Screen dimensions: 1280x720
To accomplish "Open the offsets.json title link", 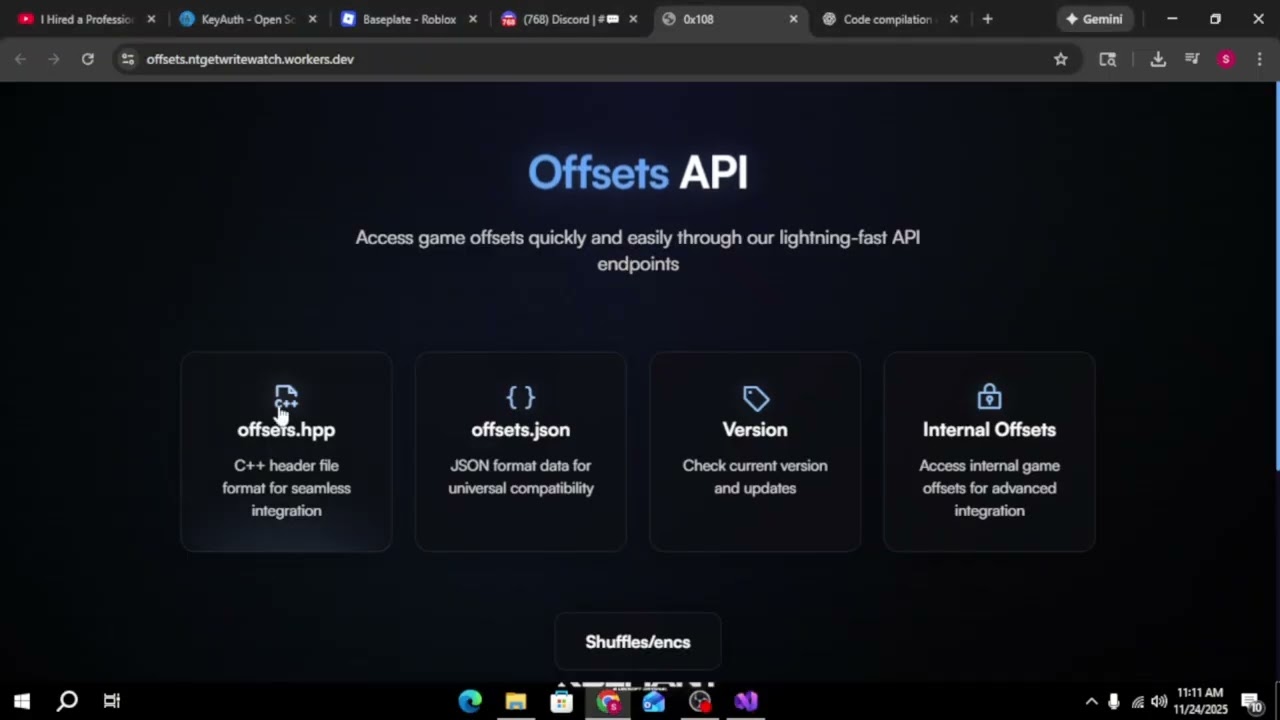I will (521, 430).
